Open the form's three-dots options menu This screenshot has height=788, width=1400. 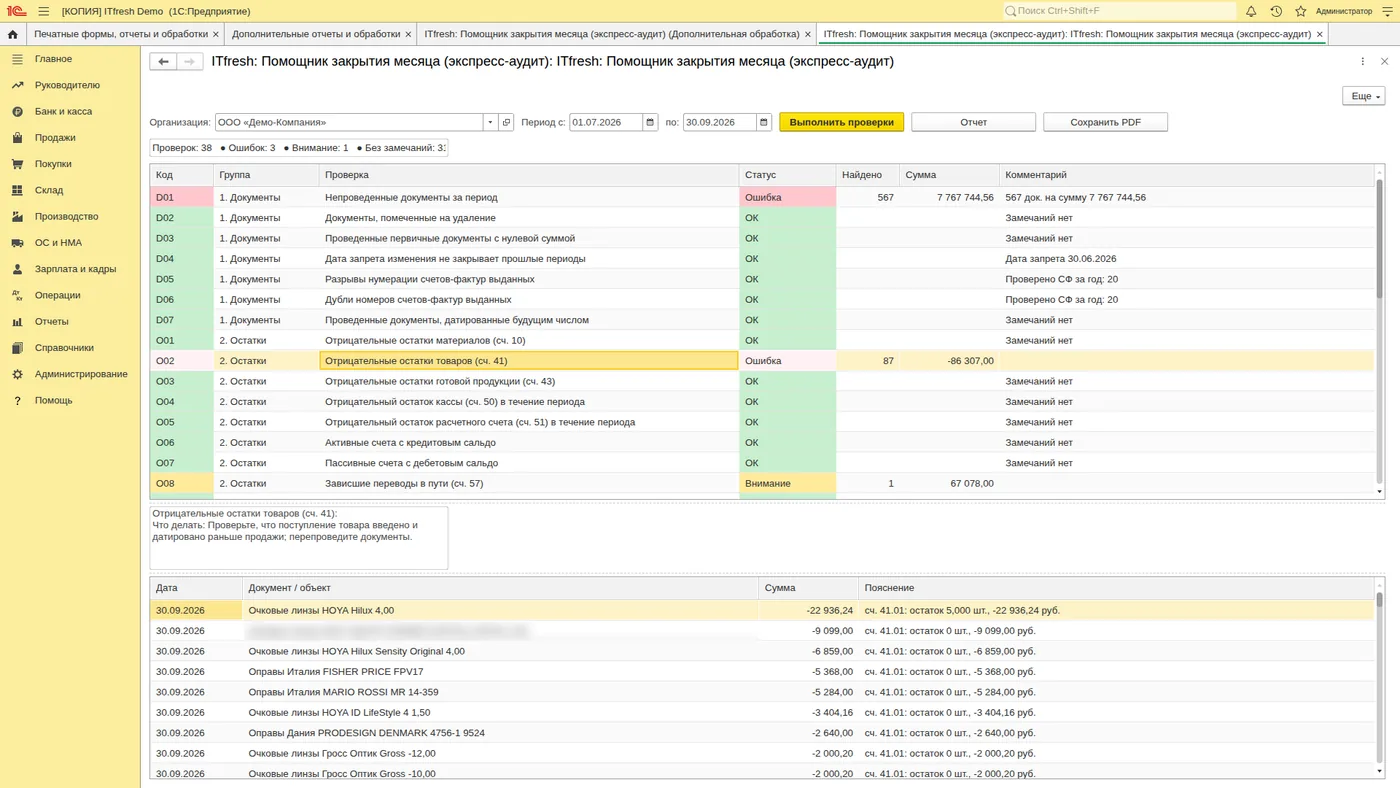point(1363,61)
